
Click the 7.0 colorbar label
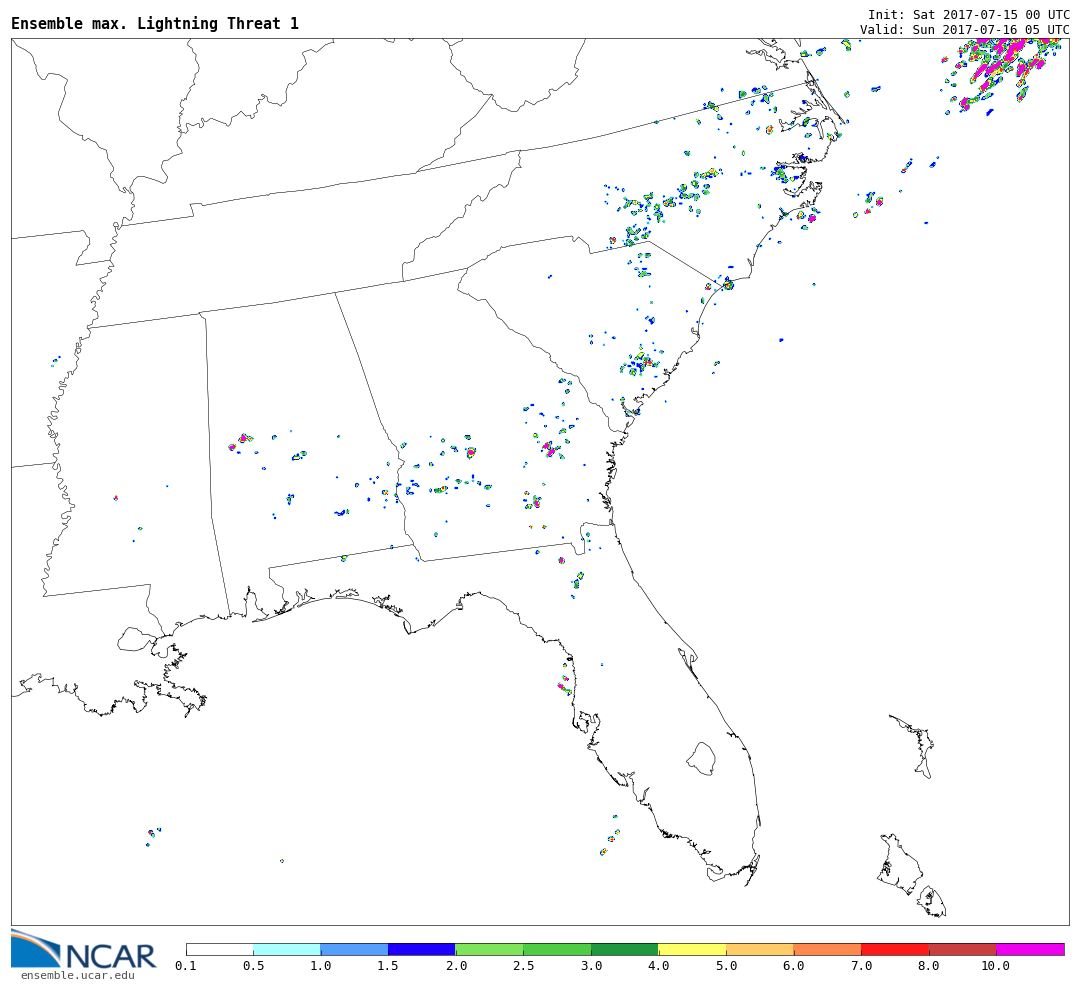point(861,966)
